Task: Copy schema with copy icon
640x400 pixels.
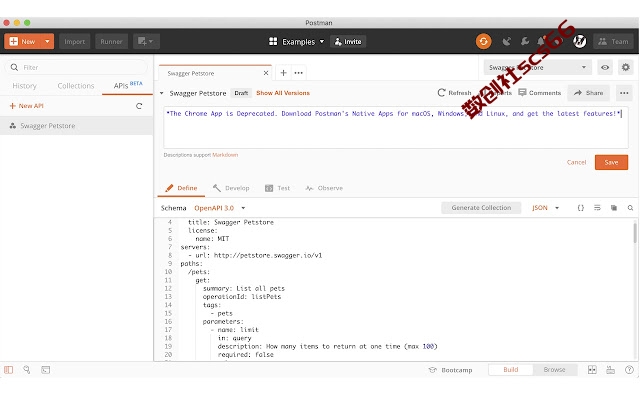Action: pyautogui.click(x=613, y=208)
